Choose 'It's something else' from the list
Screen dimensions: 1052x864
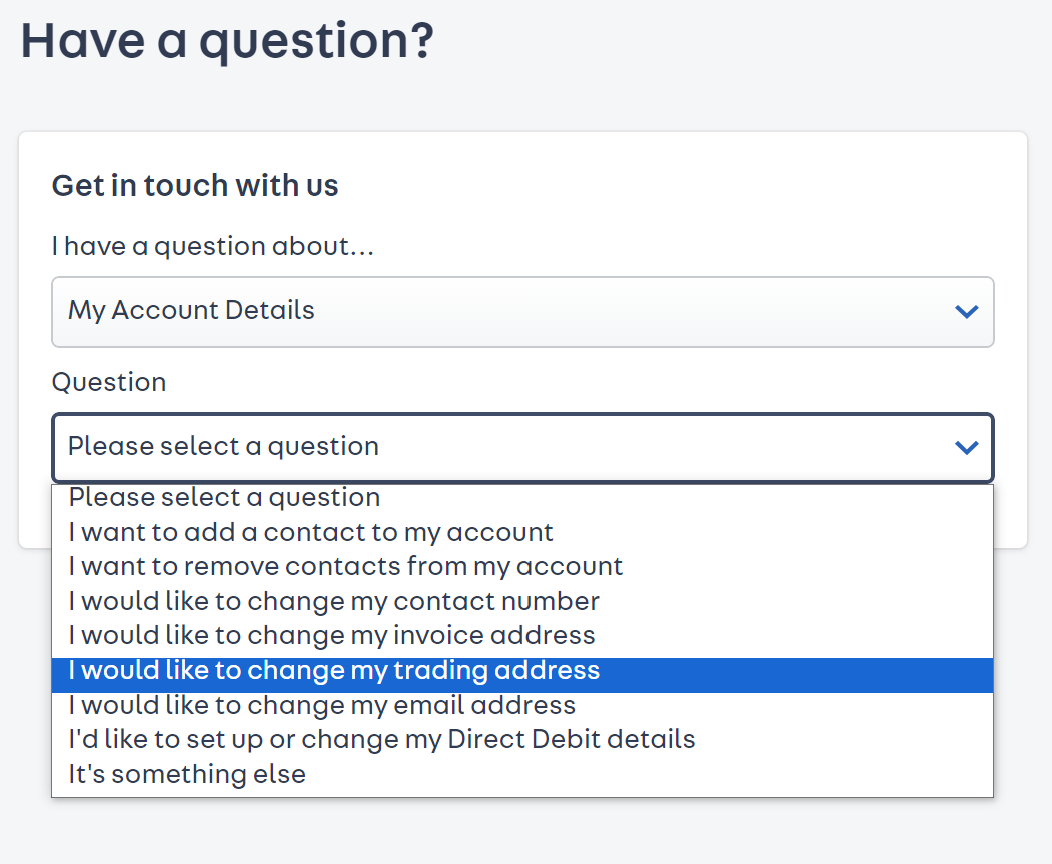click(x=185, y=774)
